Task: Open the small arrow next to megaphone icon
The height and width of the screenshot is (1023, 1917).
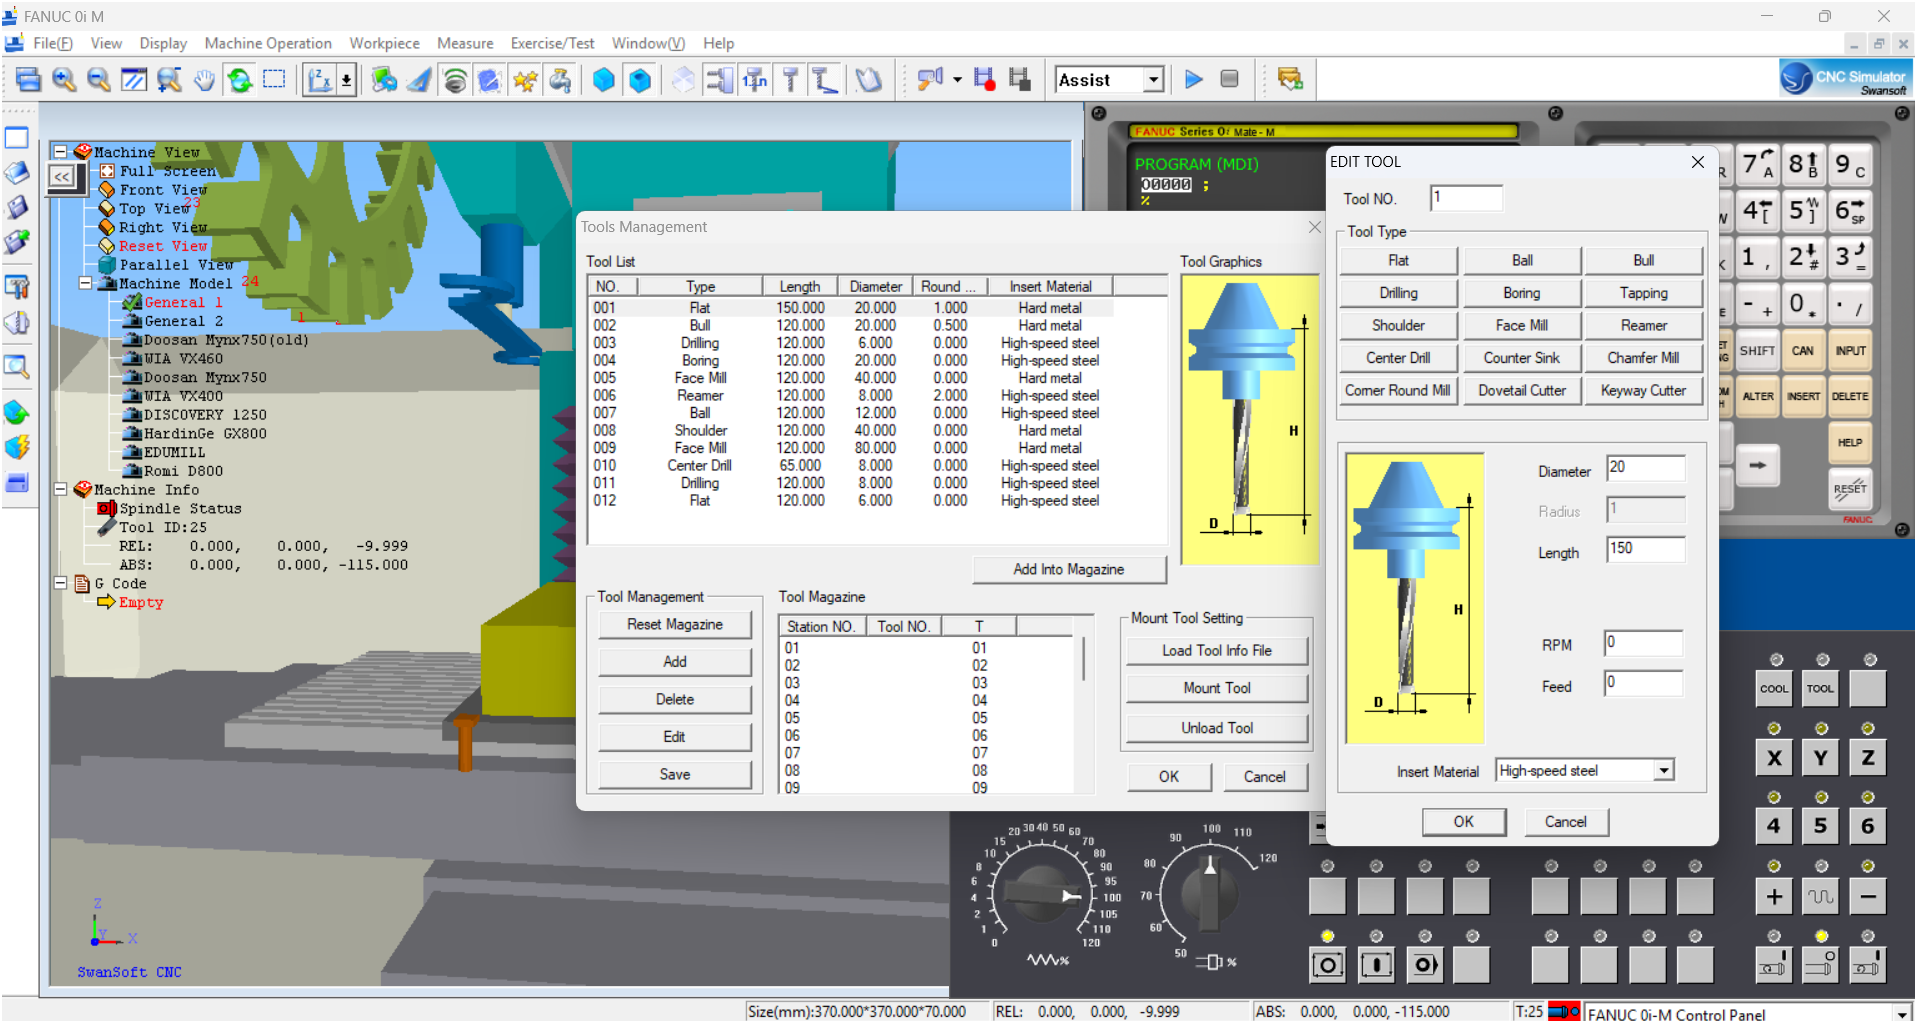Action: pos(957,80)
